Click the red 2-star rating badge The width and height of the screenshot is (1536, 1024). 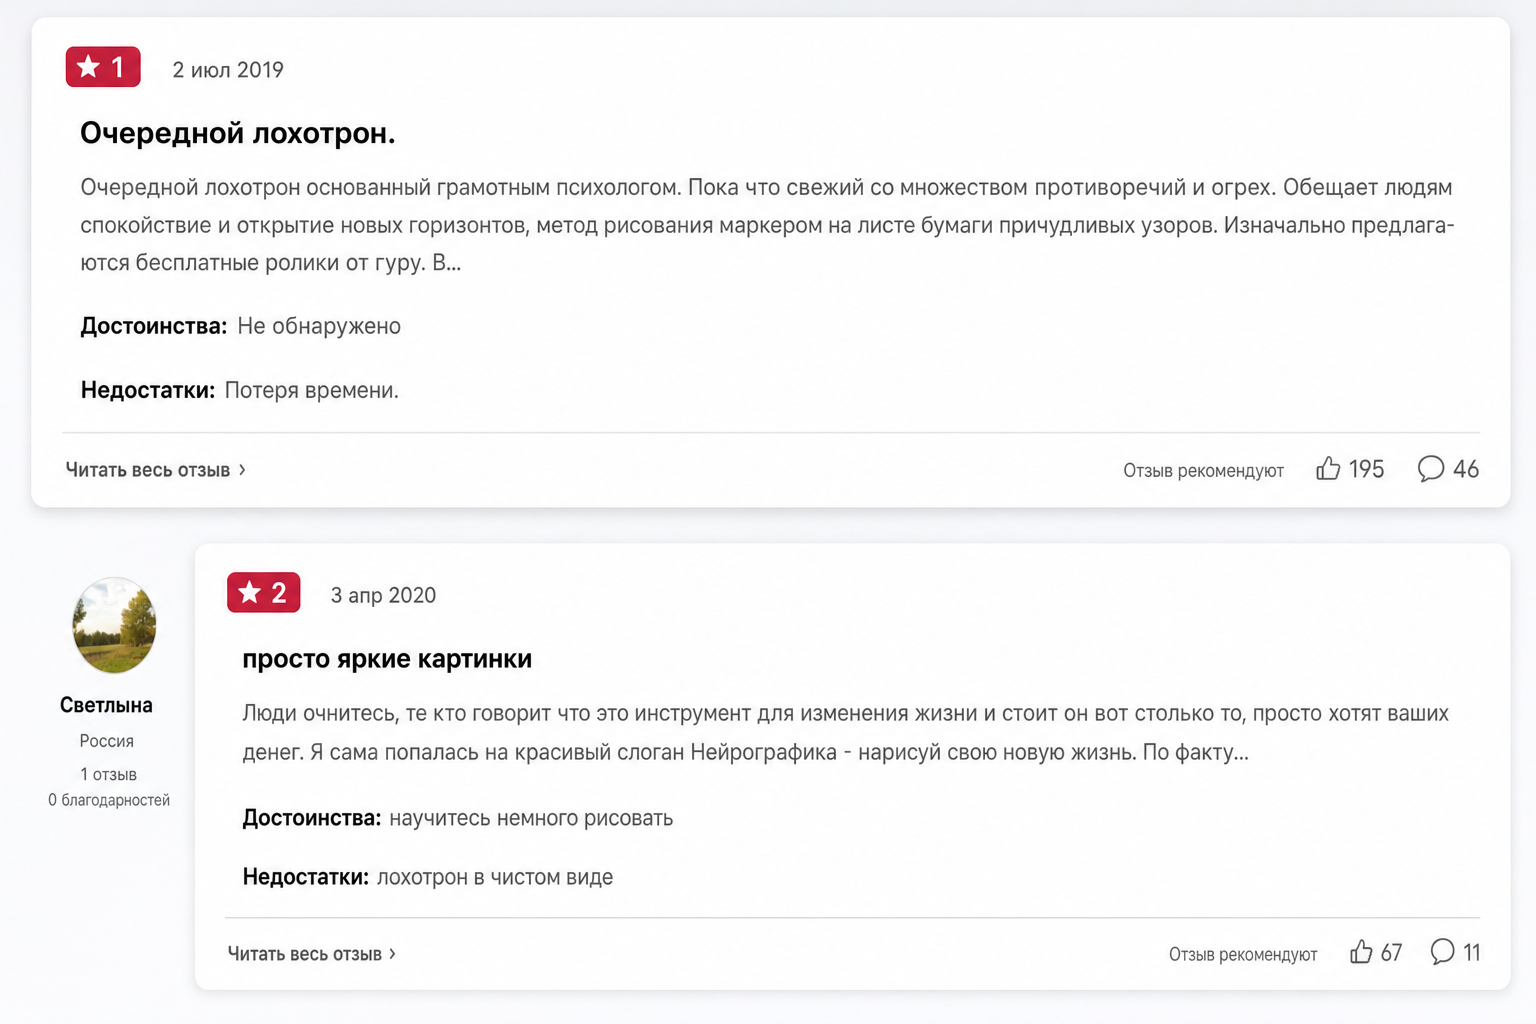click(264, 592)
